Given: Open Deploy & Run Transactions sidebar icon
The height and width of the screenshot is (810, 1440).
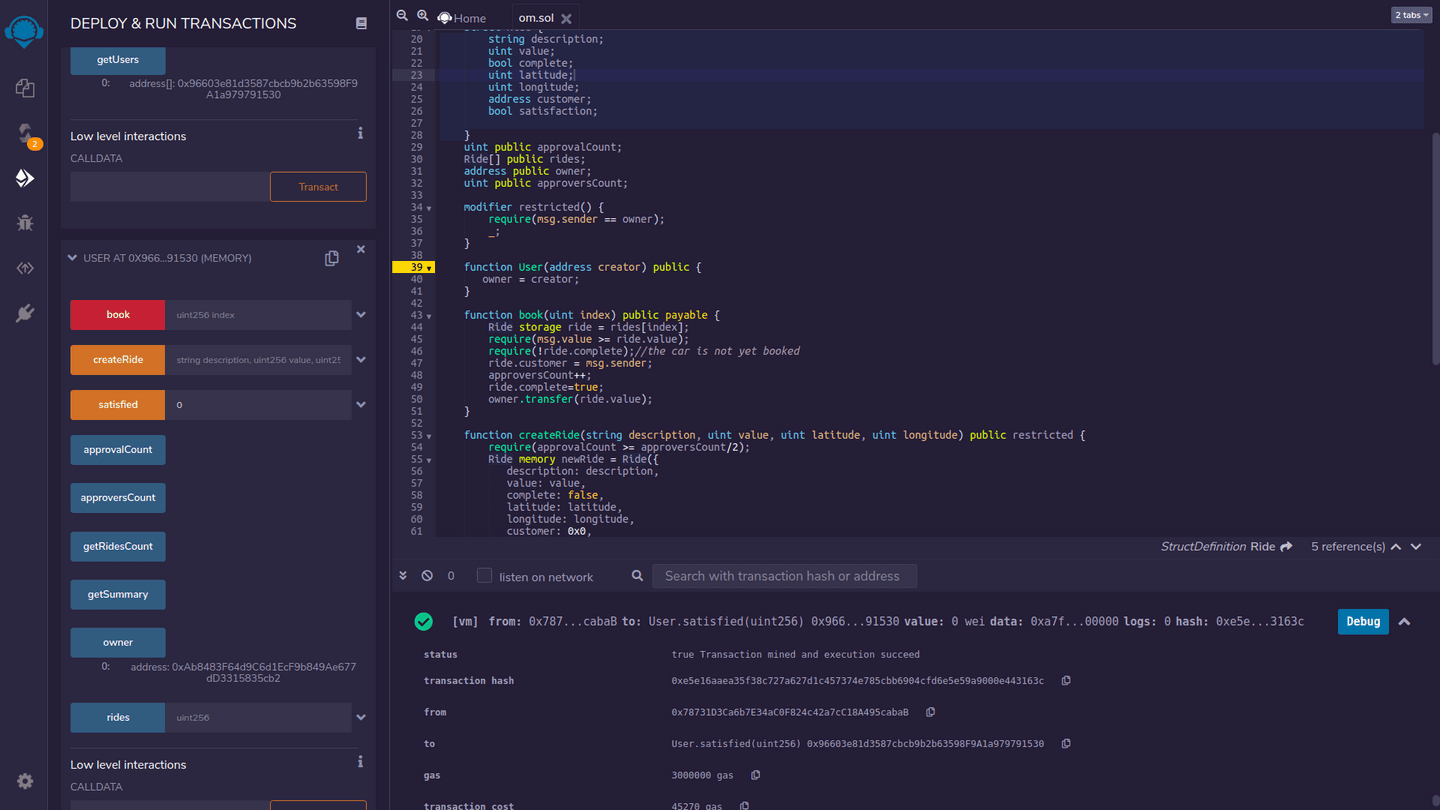Looking at the screenshot, I should [25, 178].
